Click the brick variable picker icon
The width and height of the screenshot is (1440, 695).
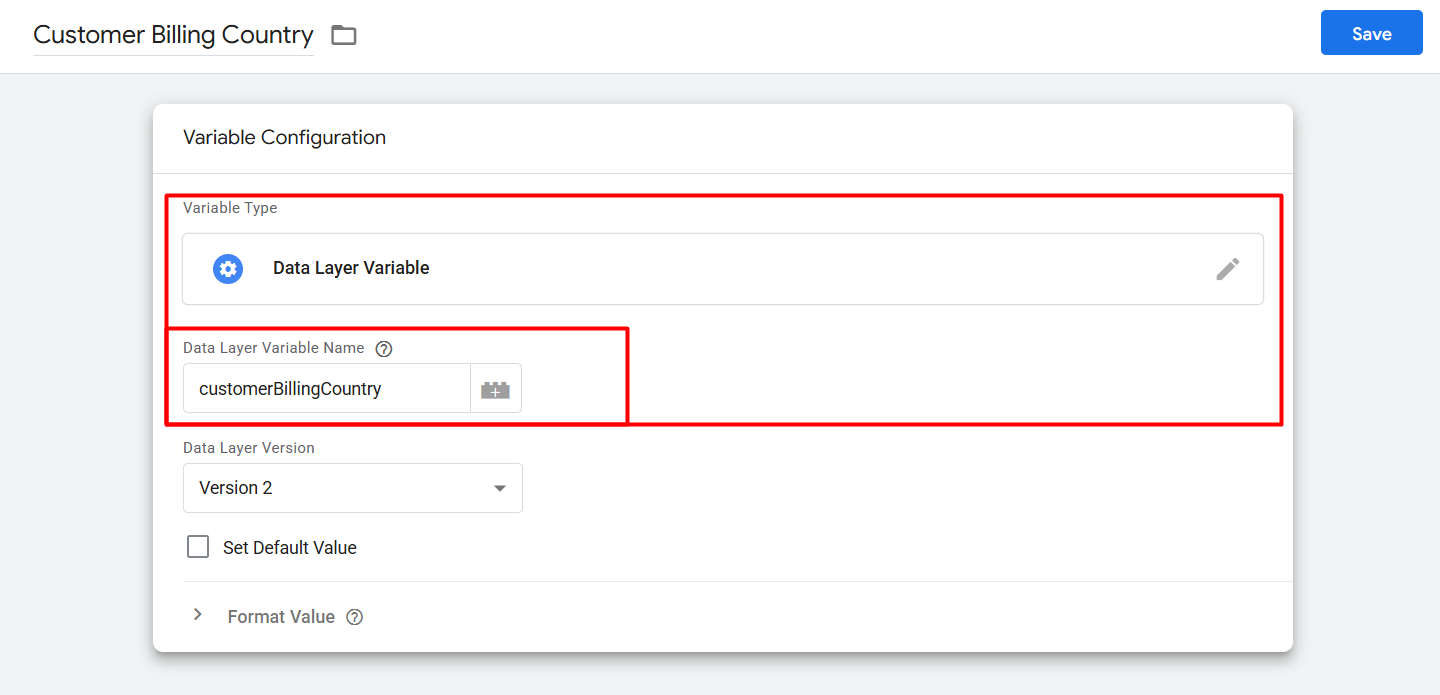(x=495, y=389)
